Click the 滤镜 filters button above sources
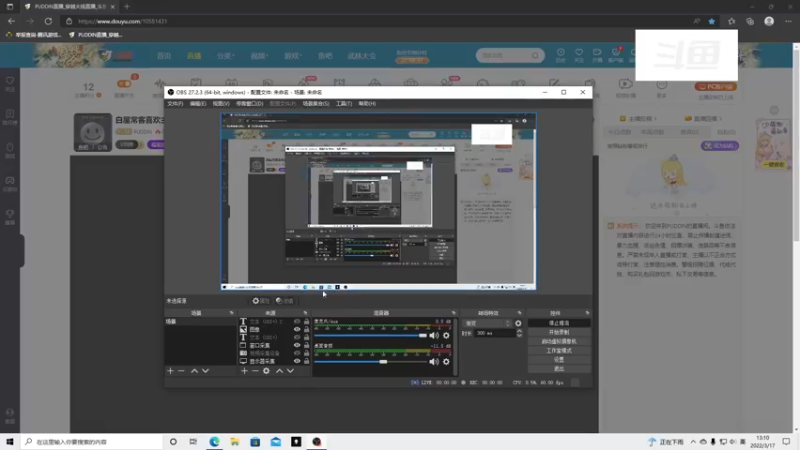Screen dimensions: 800x450 pos(285,301)
